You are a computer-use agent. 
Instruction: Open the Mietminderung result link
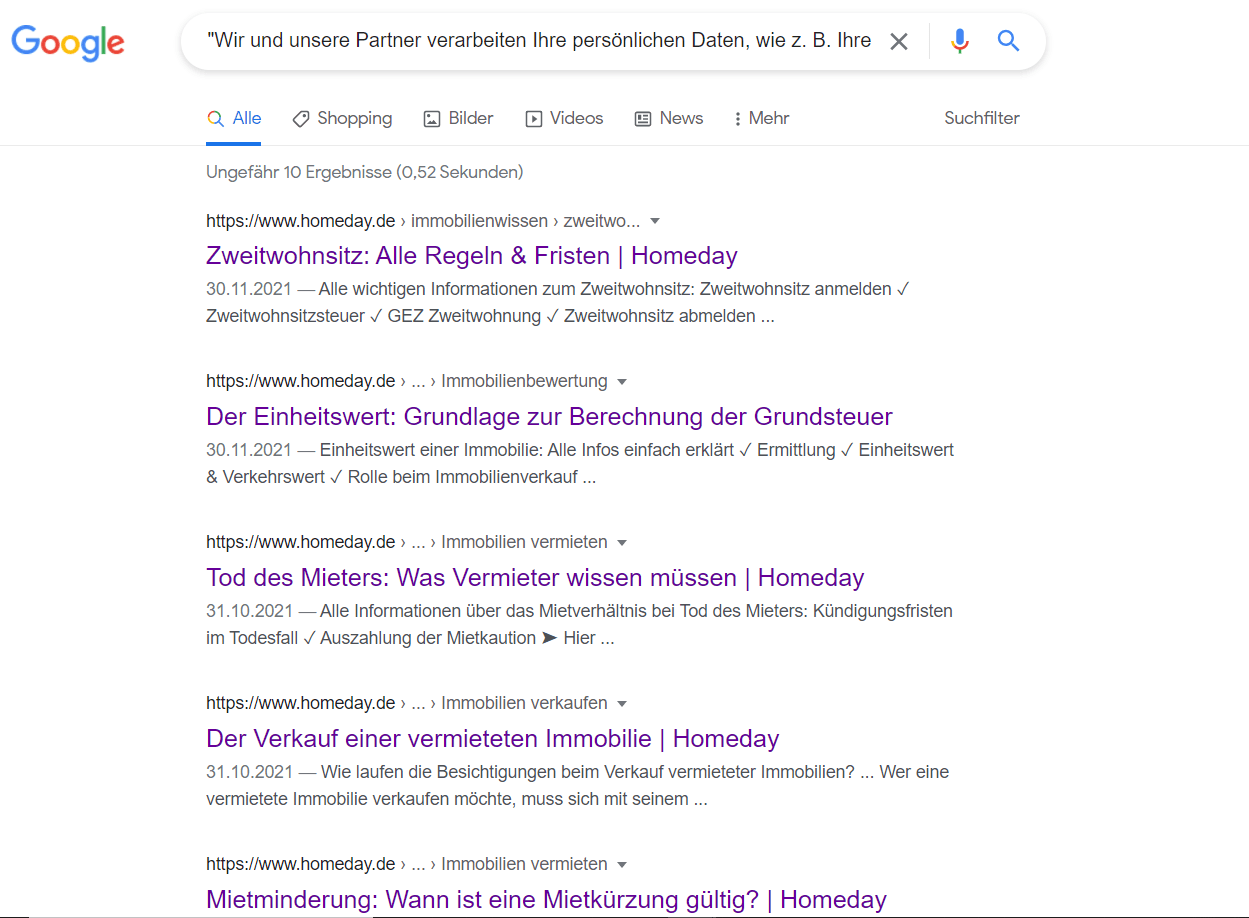[545, 899]
